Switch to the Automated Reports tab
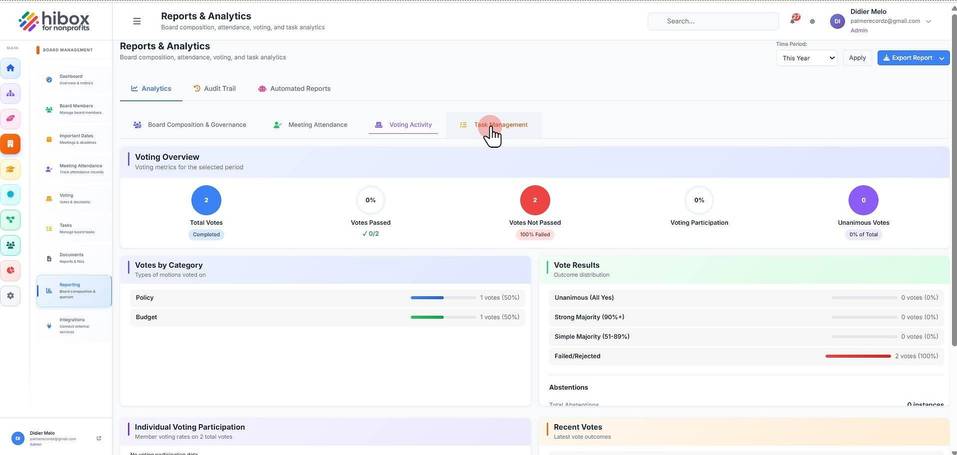 294,89
